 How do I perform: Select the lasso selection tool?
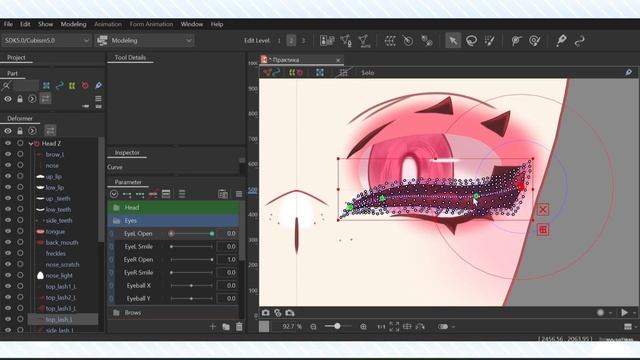click(x=471, y=40)
